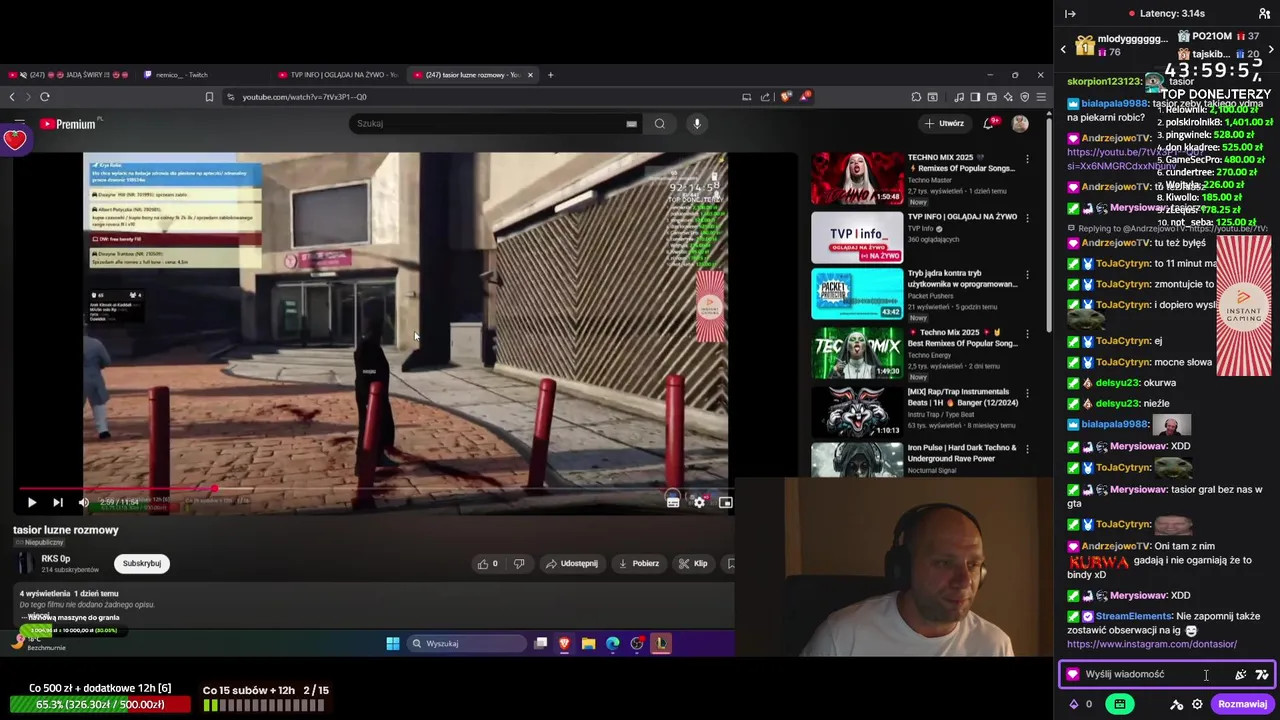Open the Klip clip button
This screenshot has height=720, width=1280.
693,564
